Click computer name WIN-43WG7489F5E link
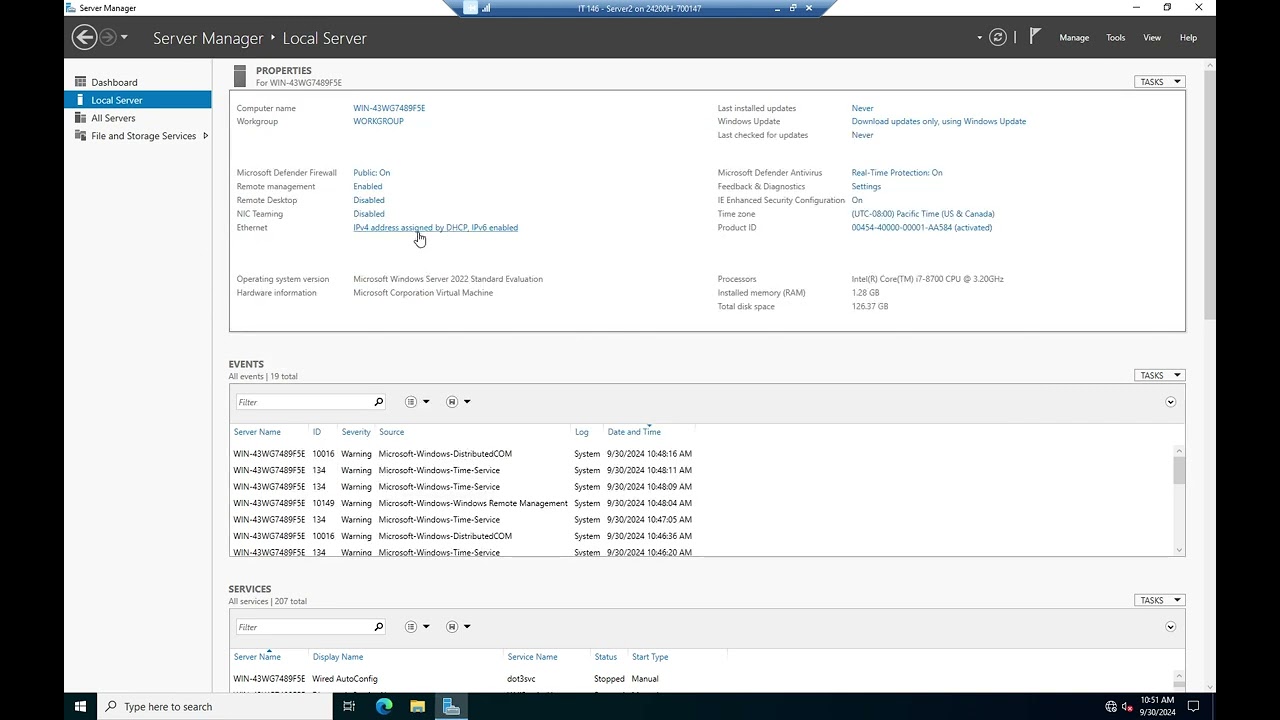 point(389,108)
